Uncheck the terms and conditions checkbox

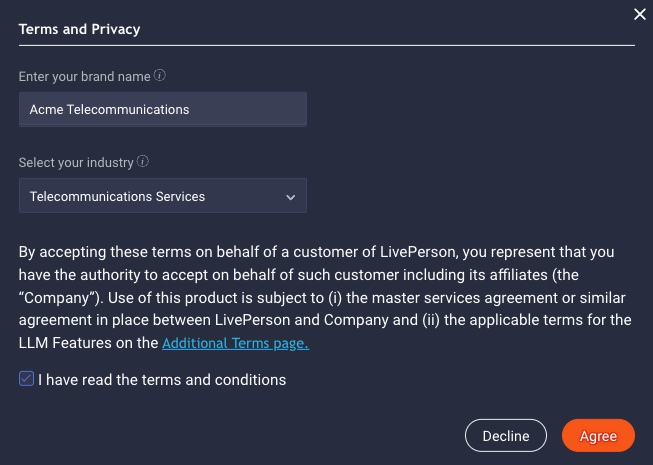26,379
